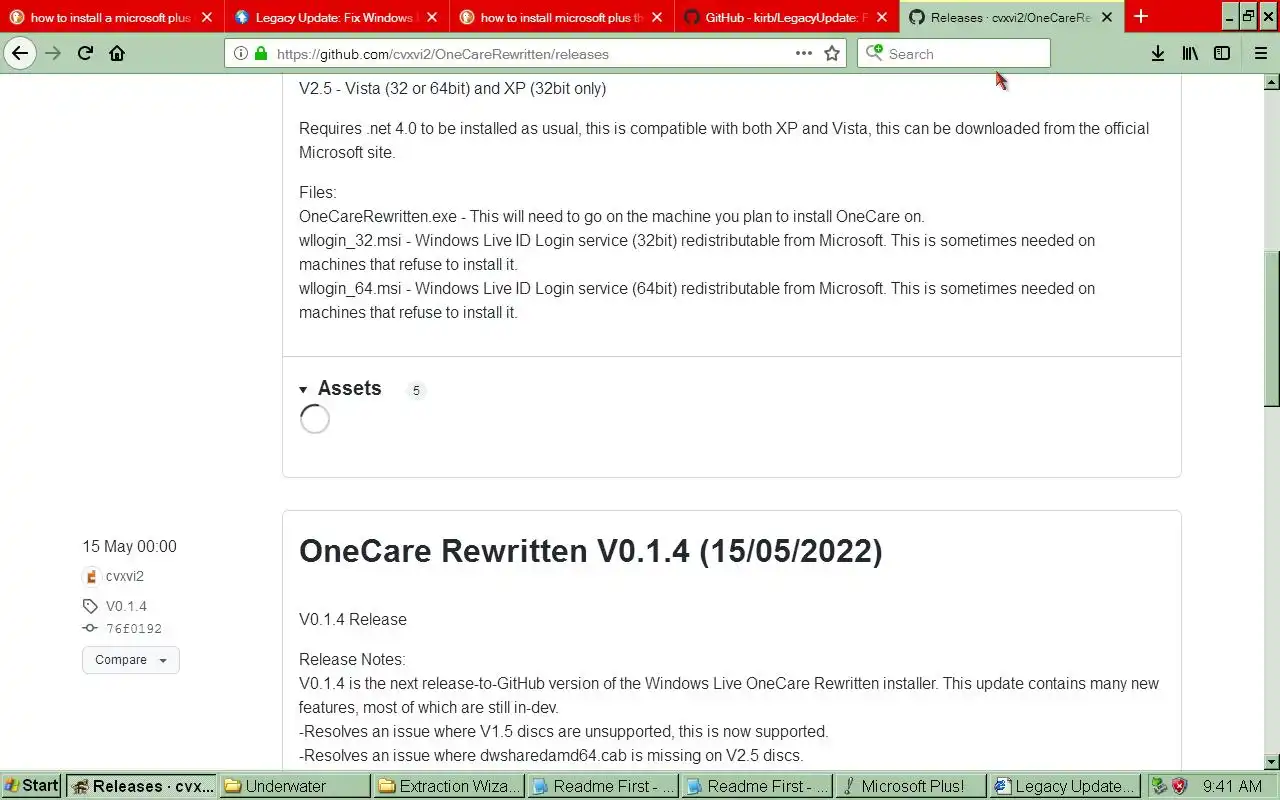Open commit 76f0192 link
The height and width of the screenshot is (800, 1280).
134,629
